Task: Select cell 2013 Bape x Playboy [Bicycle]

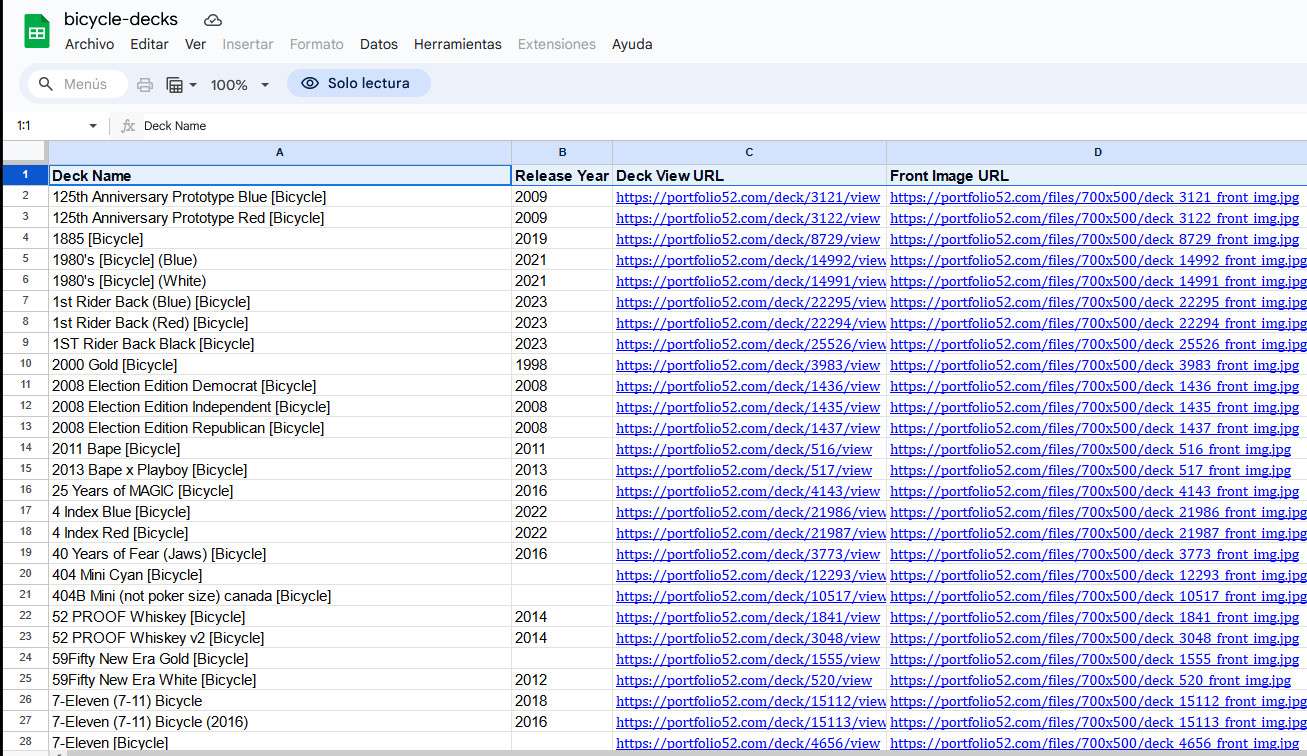Action: click(280, 470)
